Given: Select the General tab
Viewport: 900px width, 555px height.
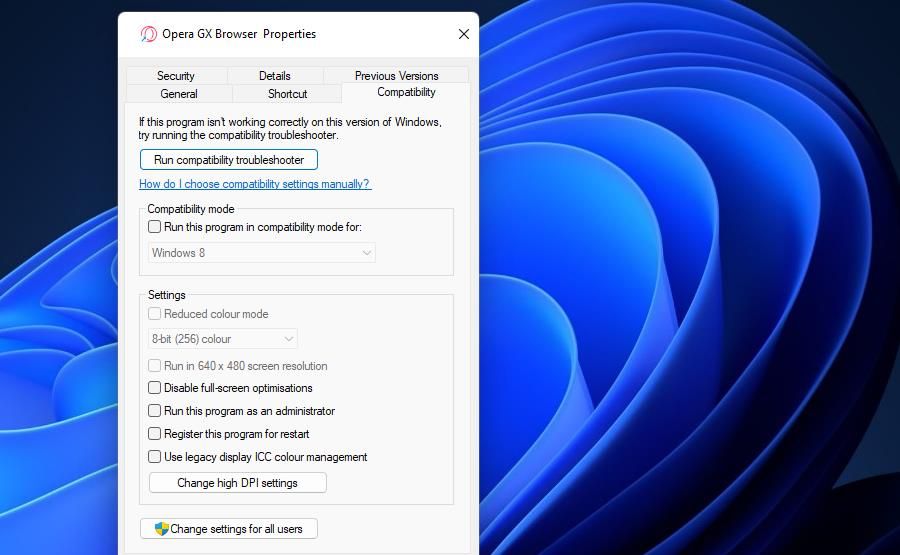Looking at the screenshot, I should click(179, 94).
